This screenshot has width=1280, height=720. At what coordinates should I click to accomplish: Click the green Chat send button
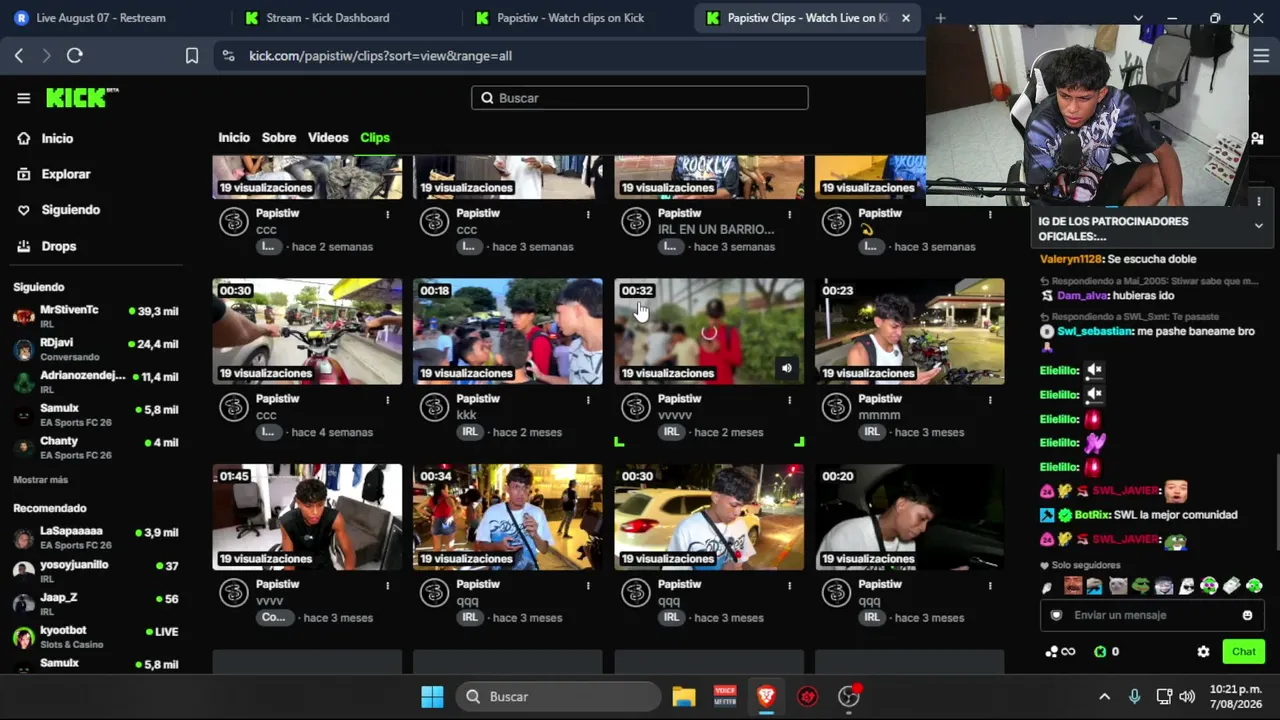pyautogui.click(x=1243, y=651)
